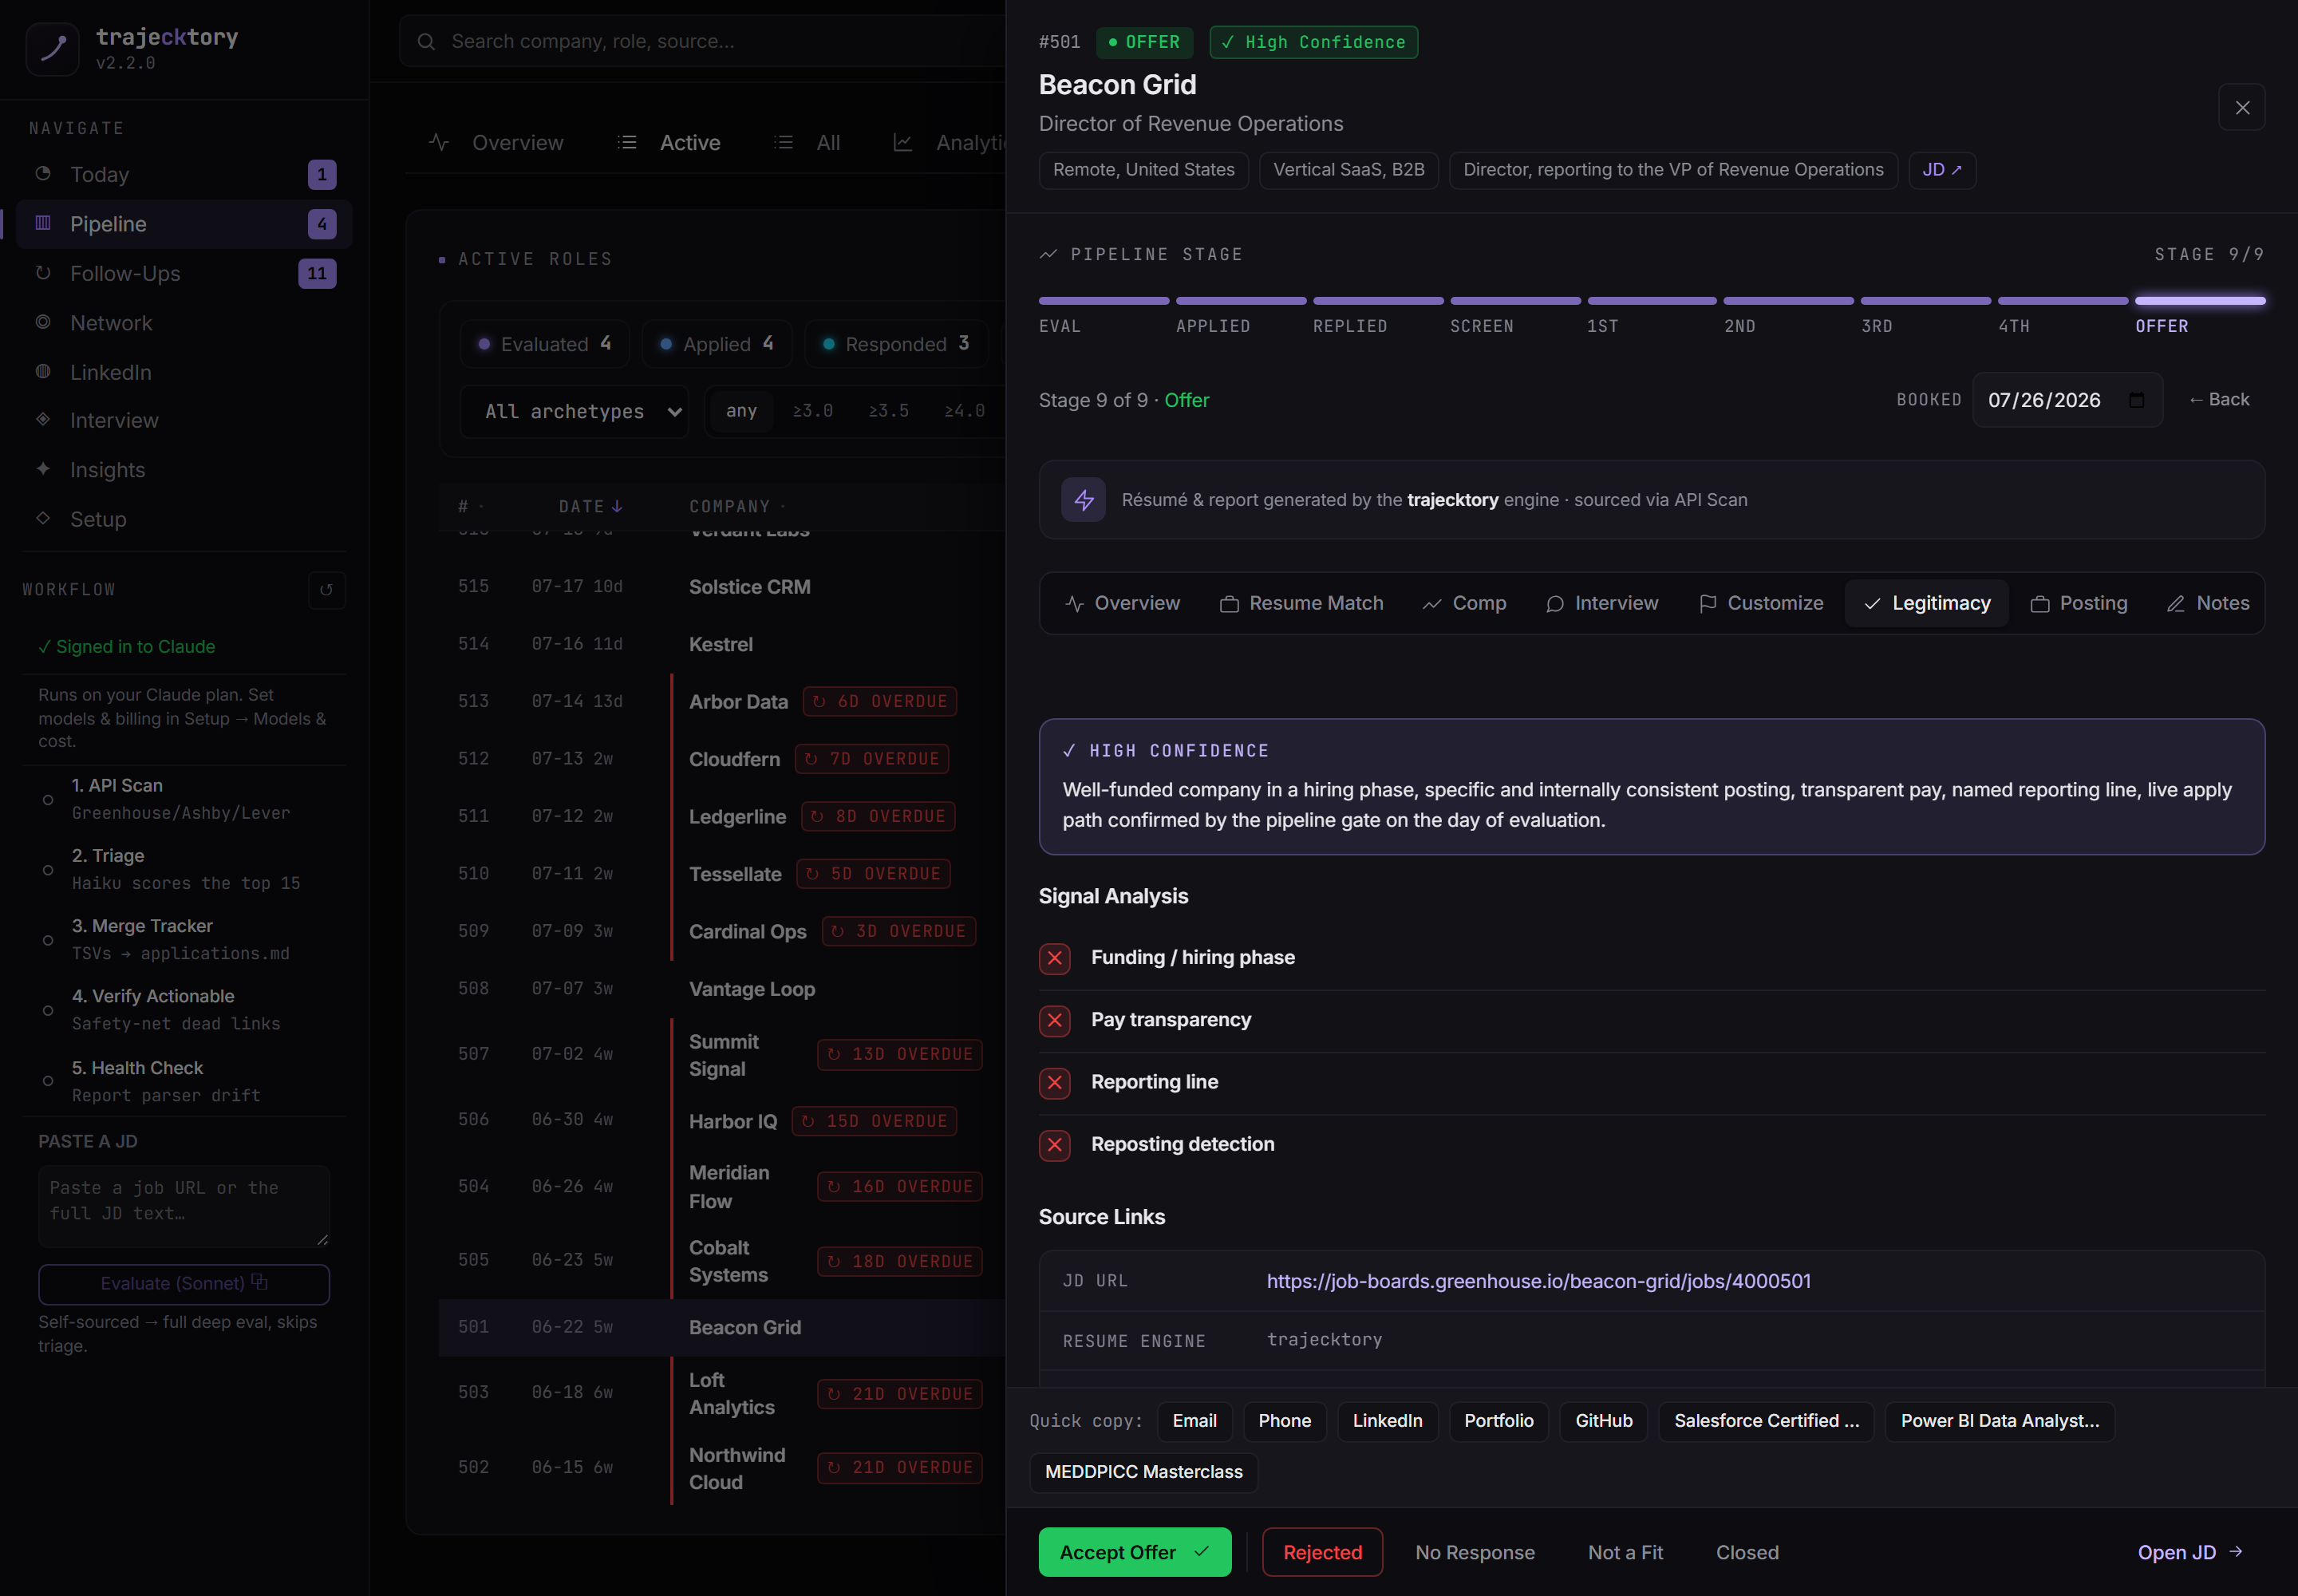The image size is (2298, 1596).
Task: Open Insights from the sidebar
Action: [183, 470]
